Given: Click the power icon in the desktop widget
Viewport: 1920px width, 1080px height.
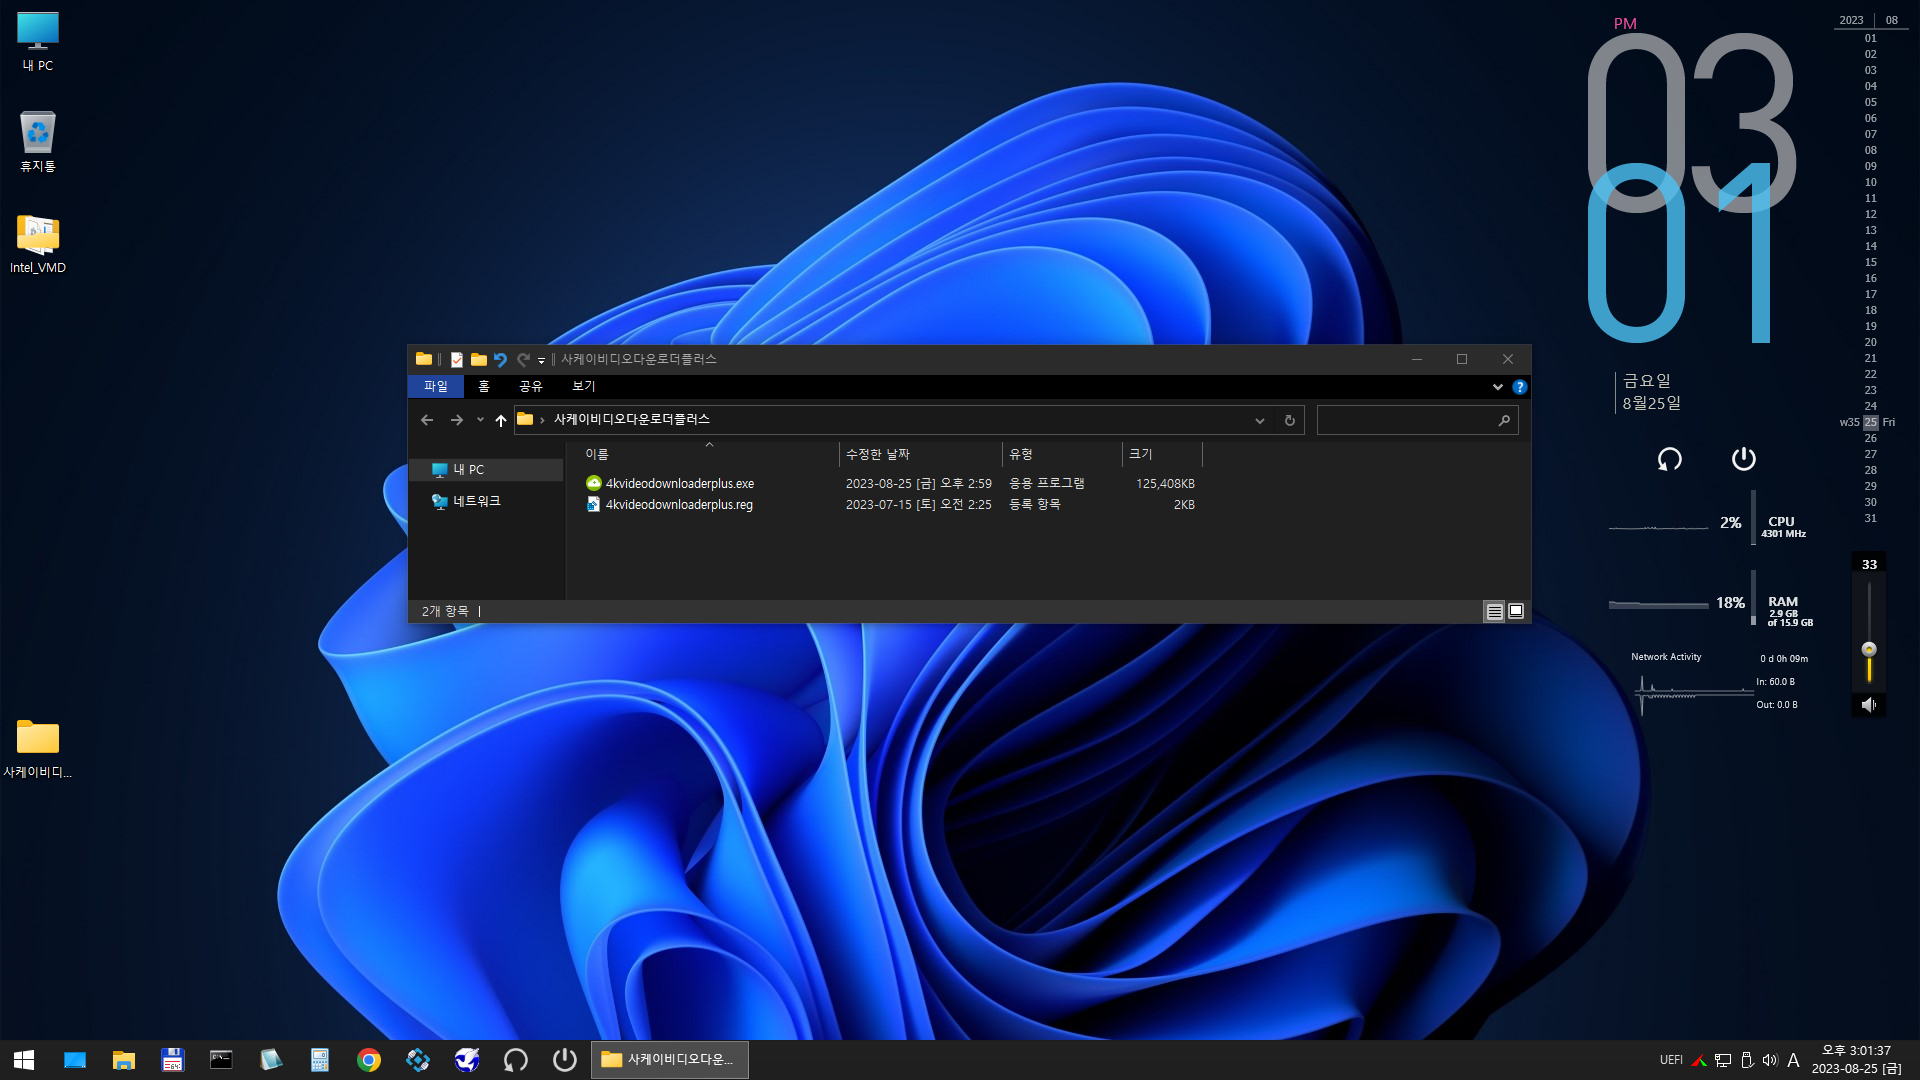Looking at the screenshot, I should 1743,459.
